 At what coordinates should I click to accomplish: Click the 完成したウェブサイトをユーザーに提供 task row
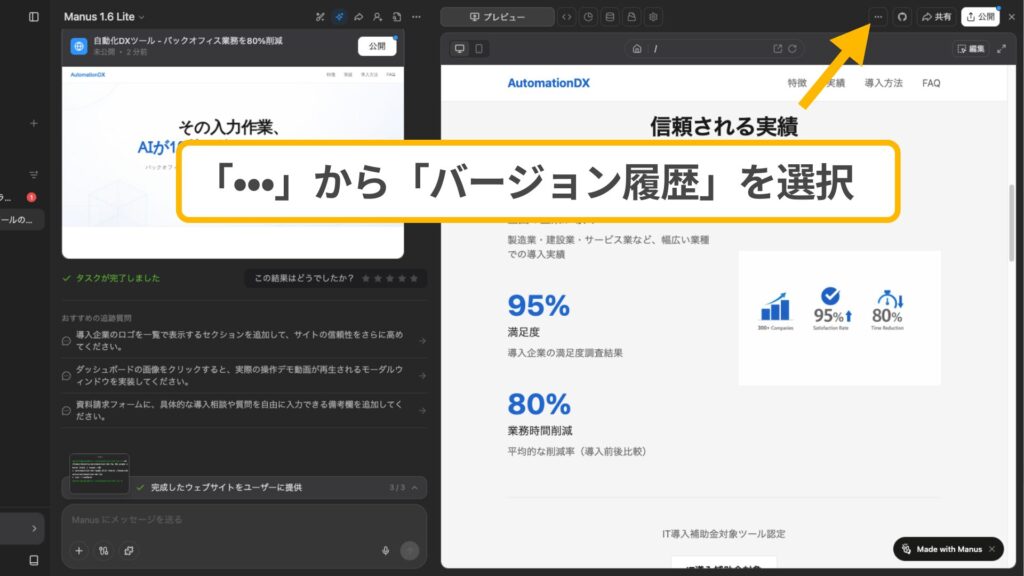pyautogui.click(x=244, y=488)
